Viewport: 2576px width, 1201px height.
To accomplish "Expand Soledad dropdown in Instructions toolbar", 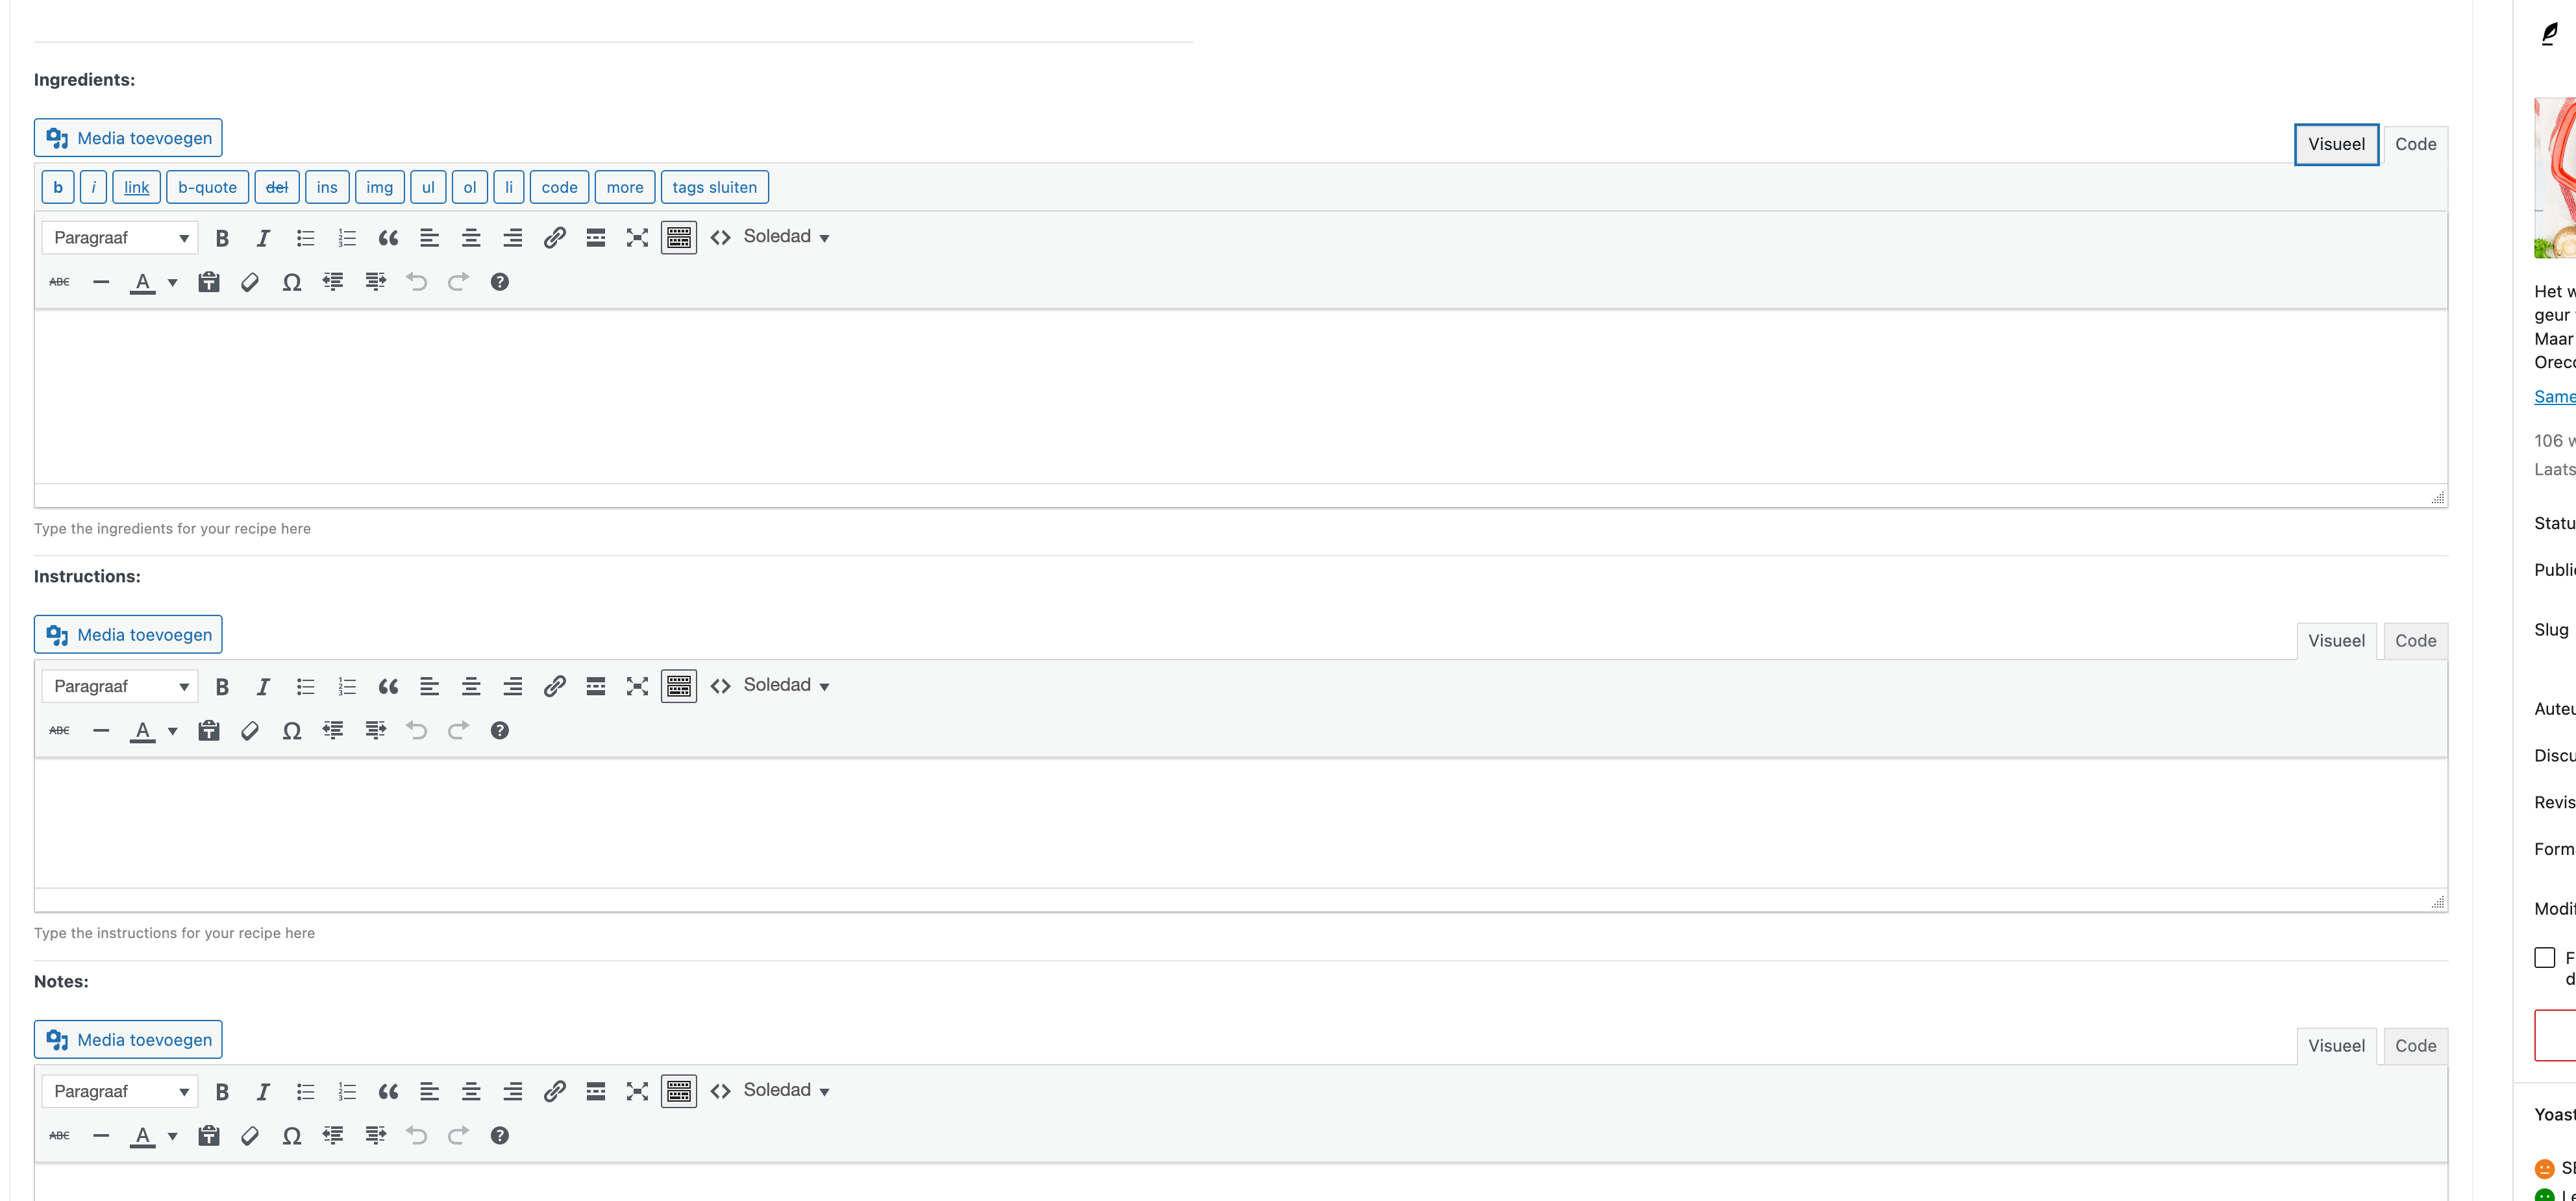I will [x=787, y=686].
